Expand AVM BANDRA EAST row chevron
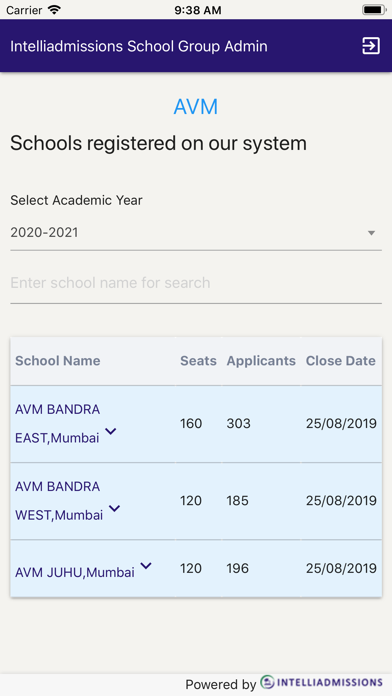The height and width of the screenshot is (696, 392). [111, 431]
